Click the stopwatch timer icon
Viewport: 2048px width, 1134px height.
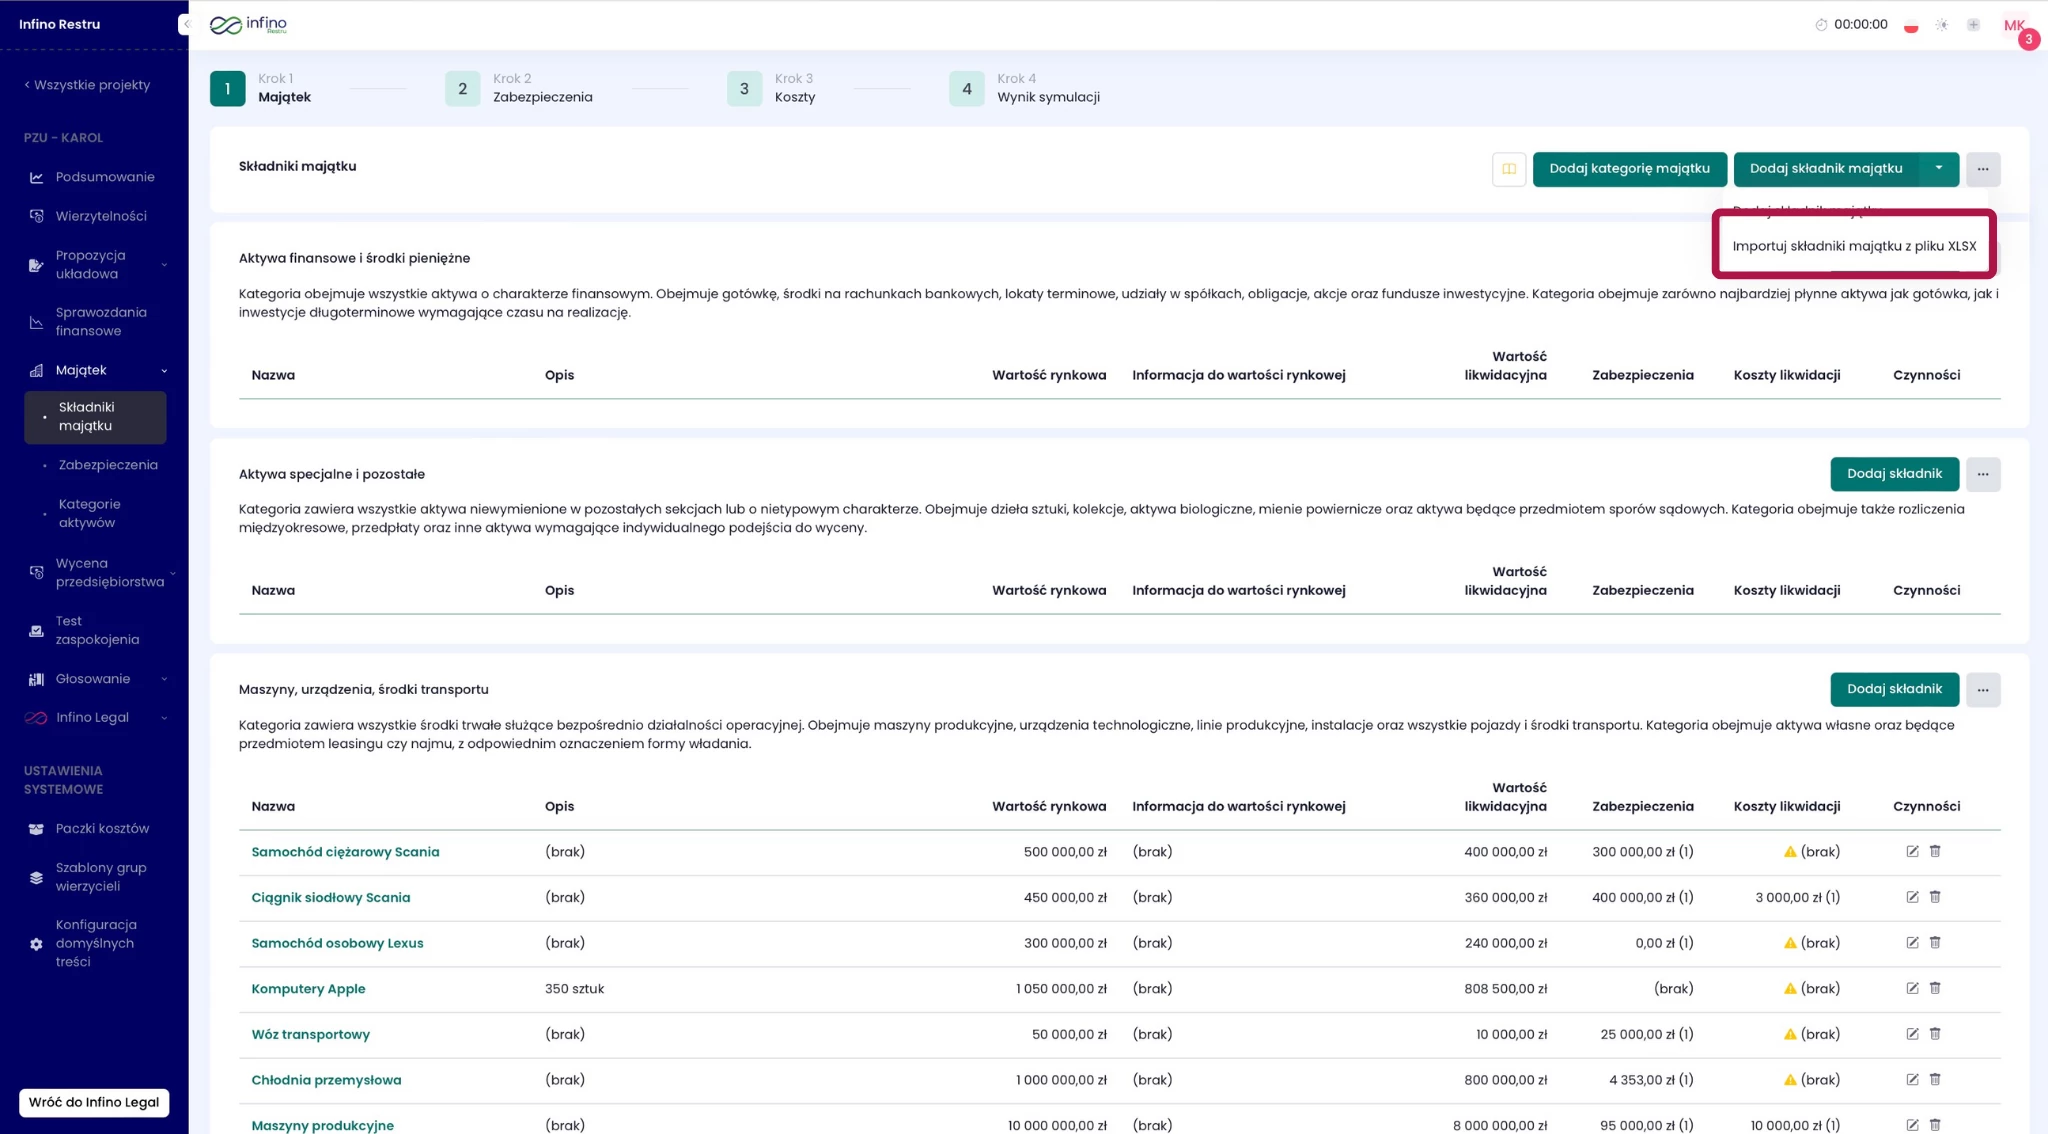point(1821,25)
